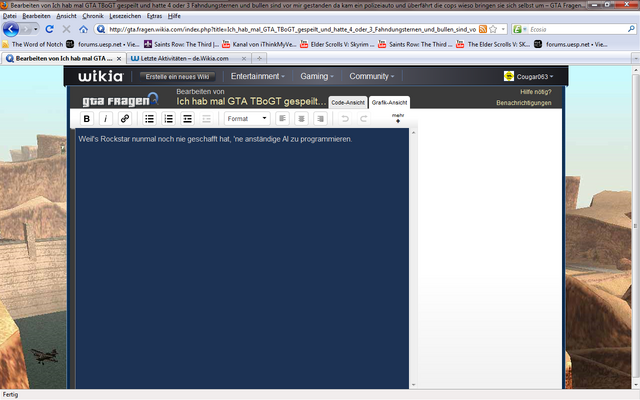The image size is (640, 400).
Task: Expand the Community menu
Action: pos(371,76)
